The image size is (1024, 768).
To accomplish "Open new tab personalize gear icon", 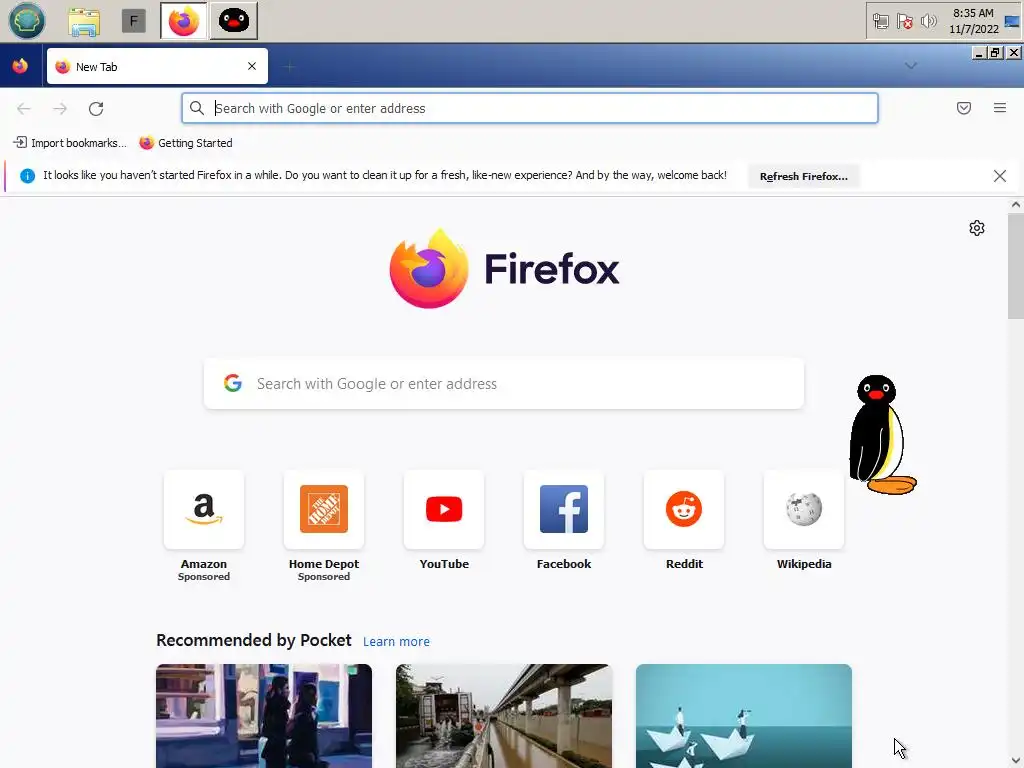I will click(x=977, y=228).
